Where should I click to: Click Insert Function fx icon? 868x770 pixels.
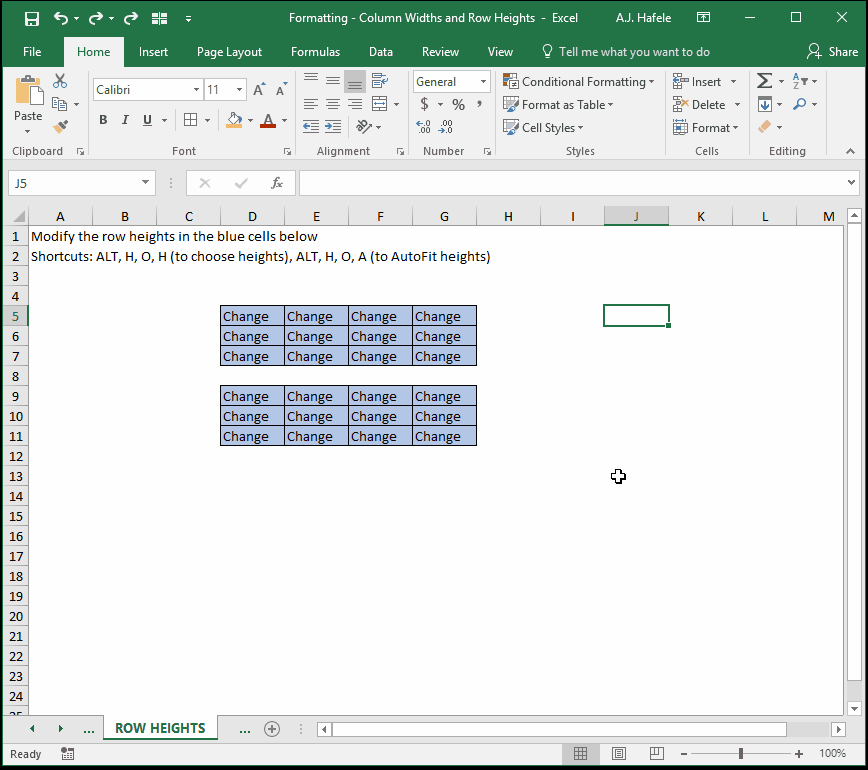click(x=277, y=183)
